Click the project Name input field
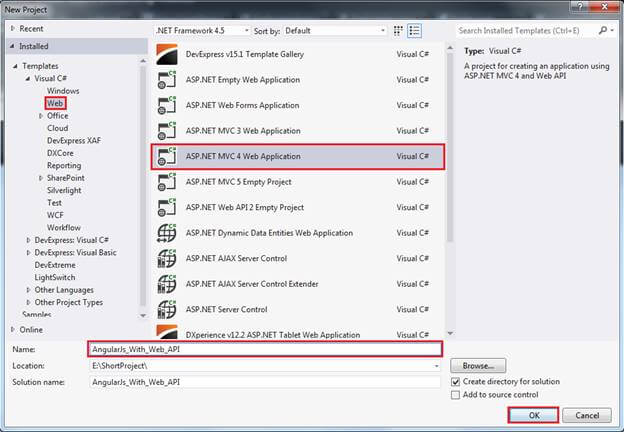The height and width of the screenshot is (432, 624). [265, 349]
